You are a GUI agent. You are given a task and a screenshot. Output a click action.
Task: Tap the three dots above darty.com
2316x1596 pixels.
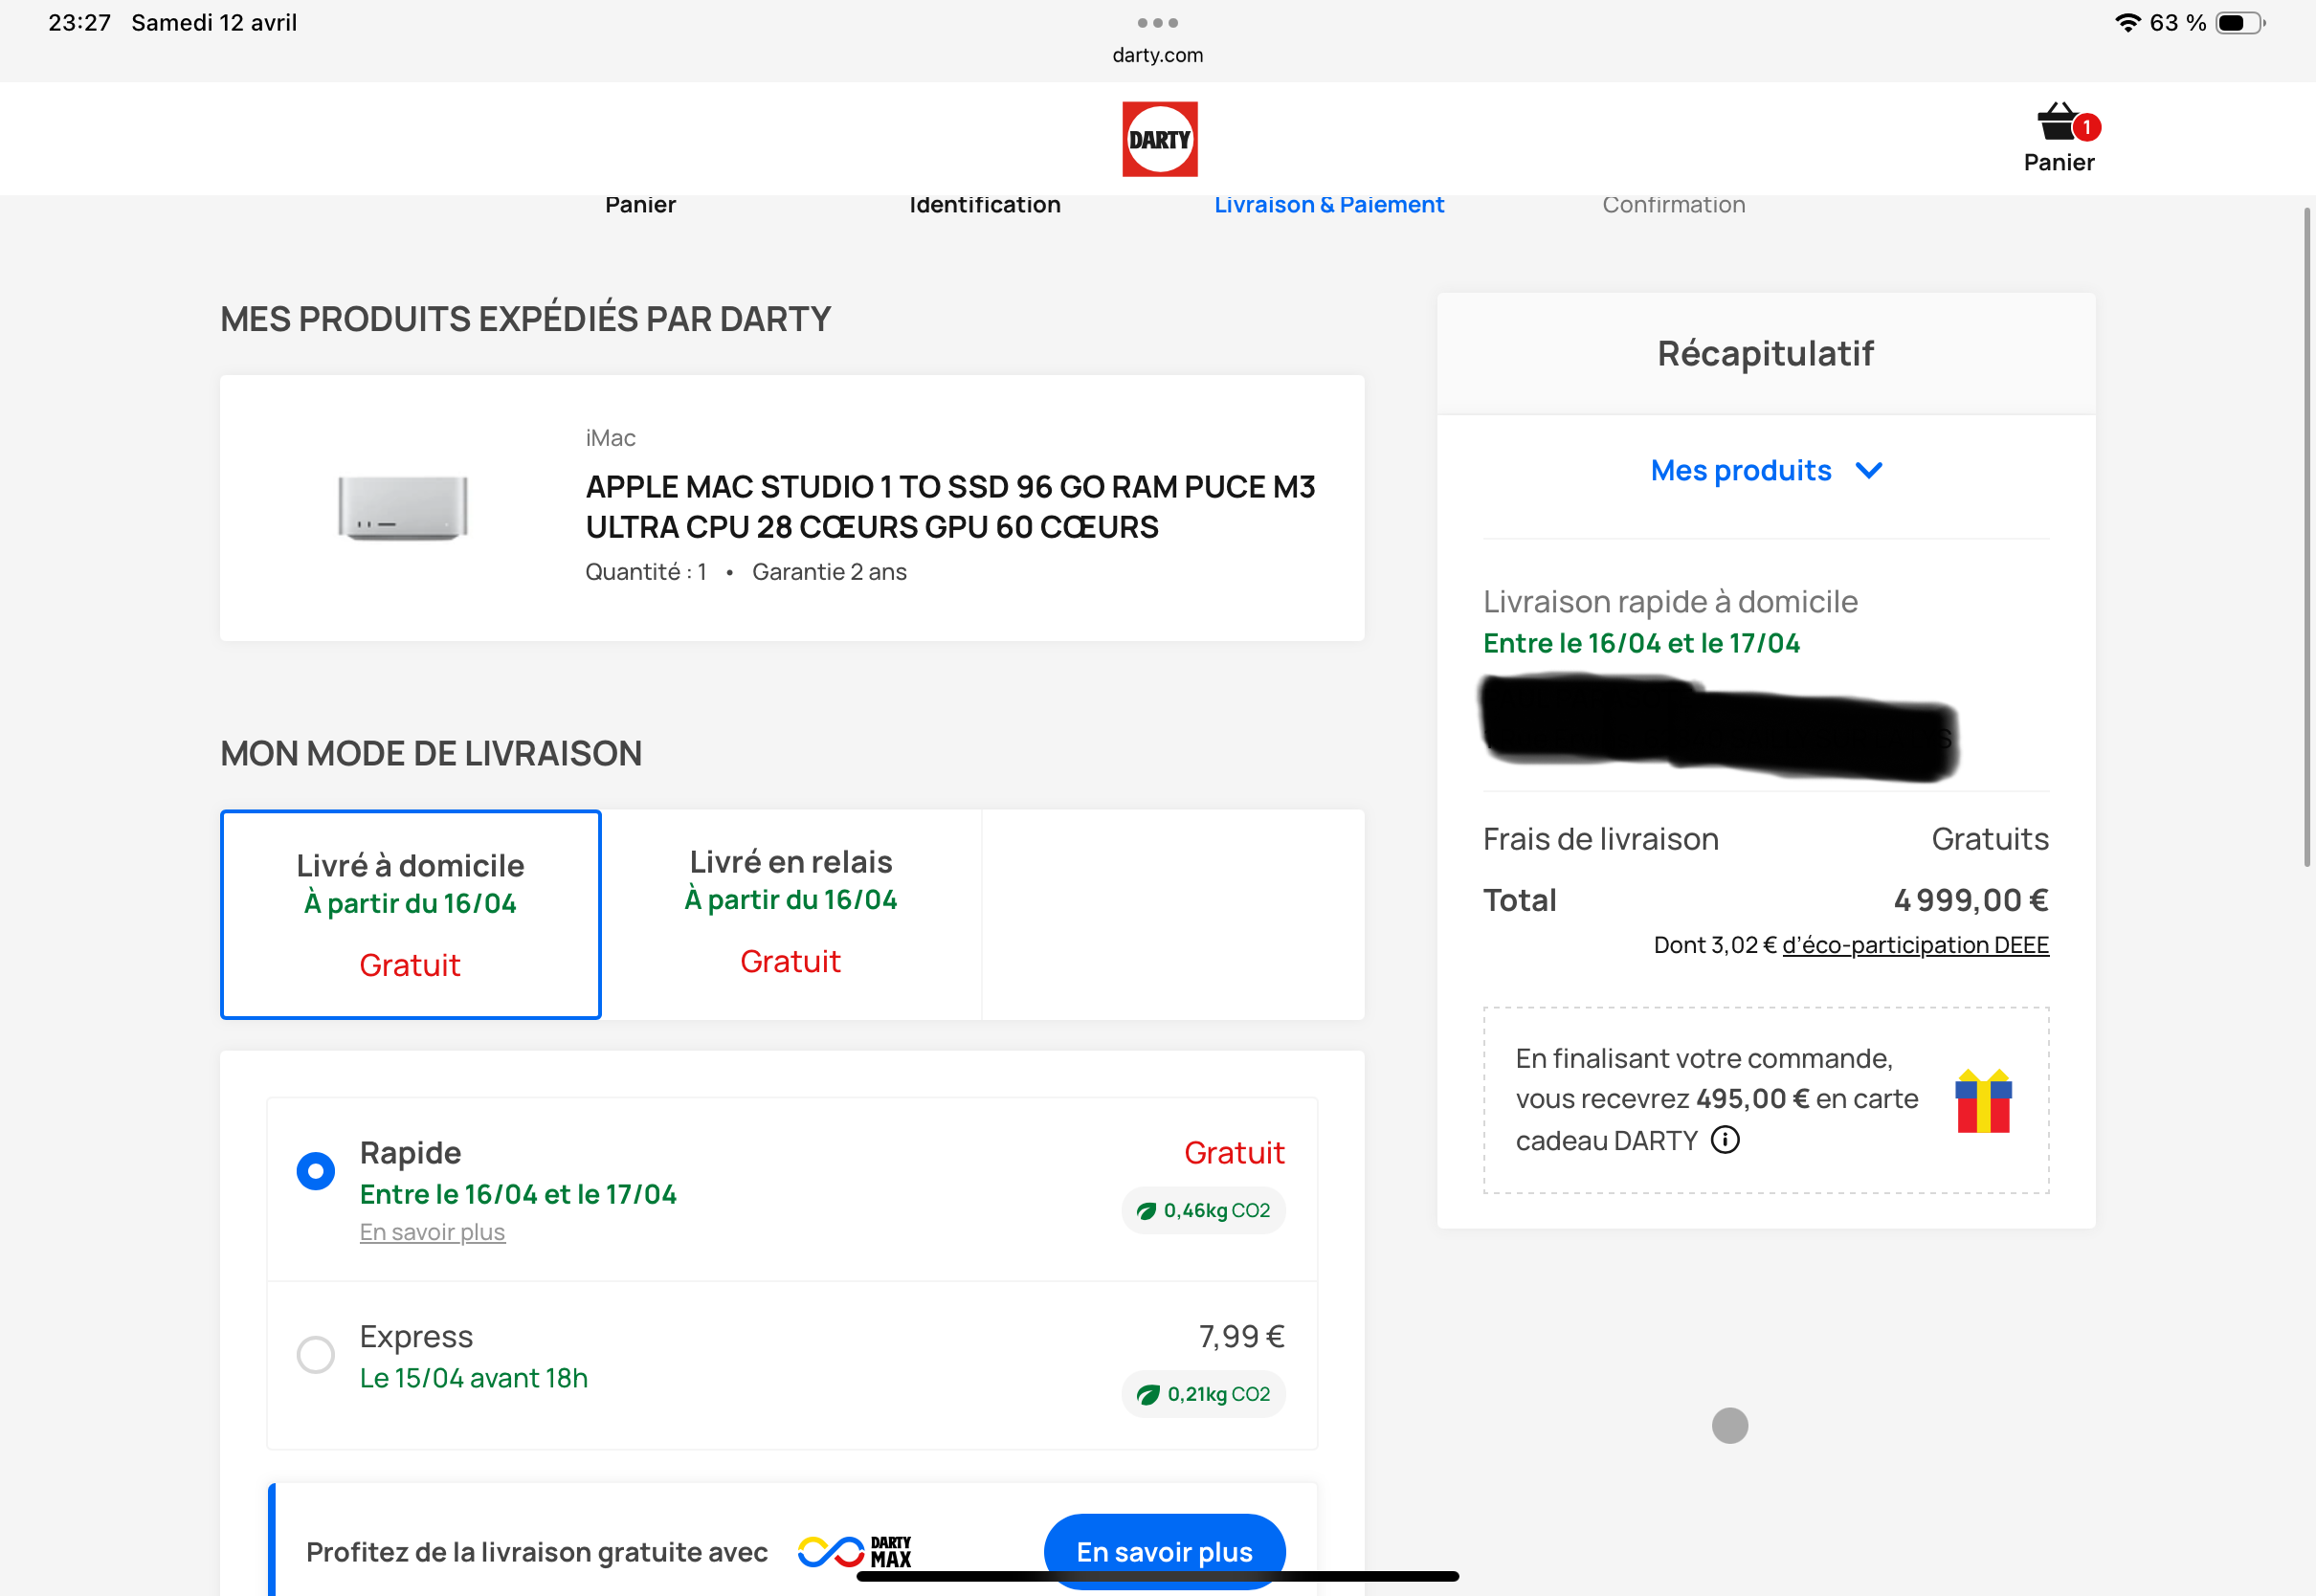[1157, 22]
